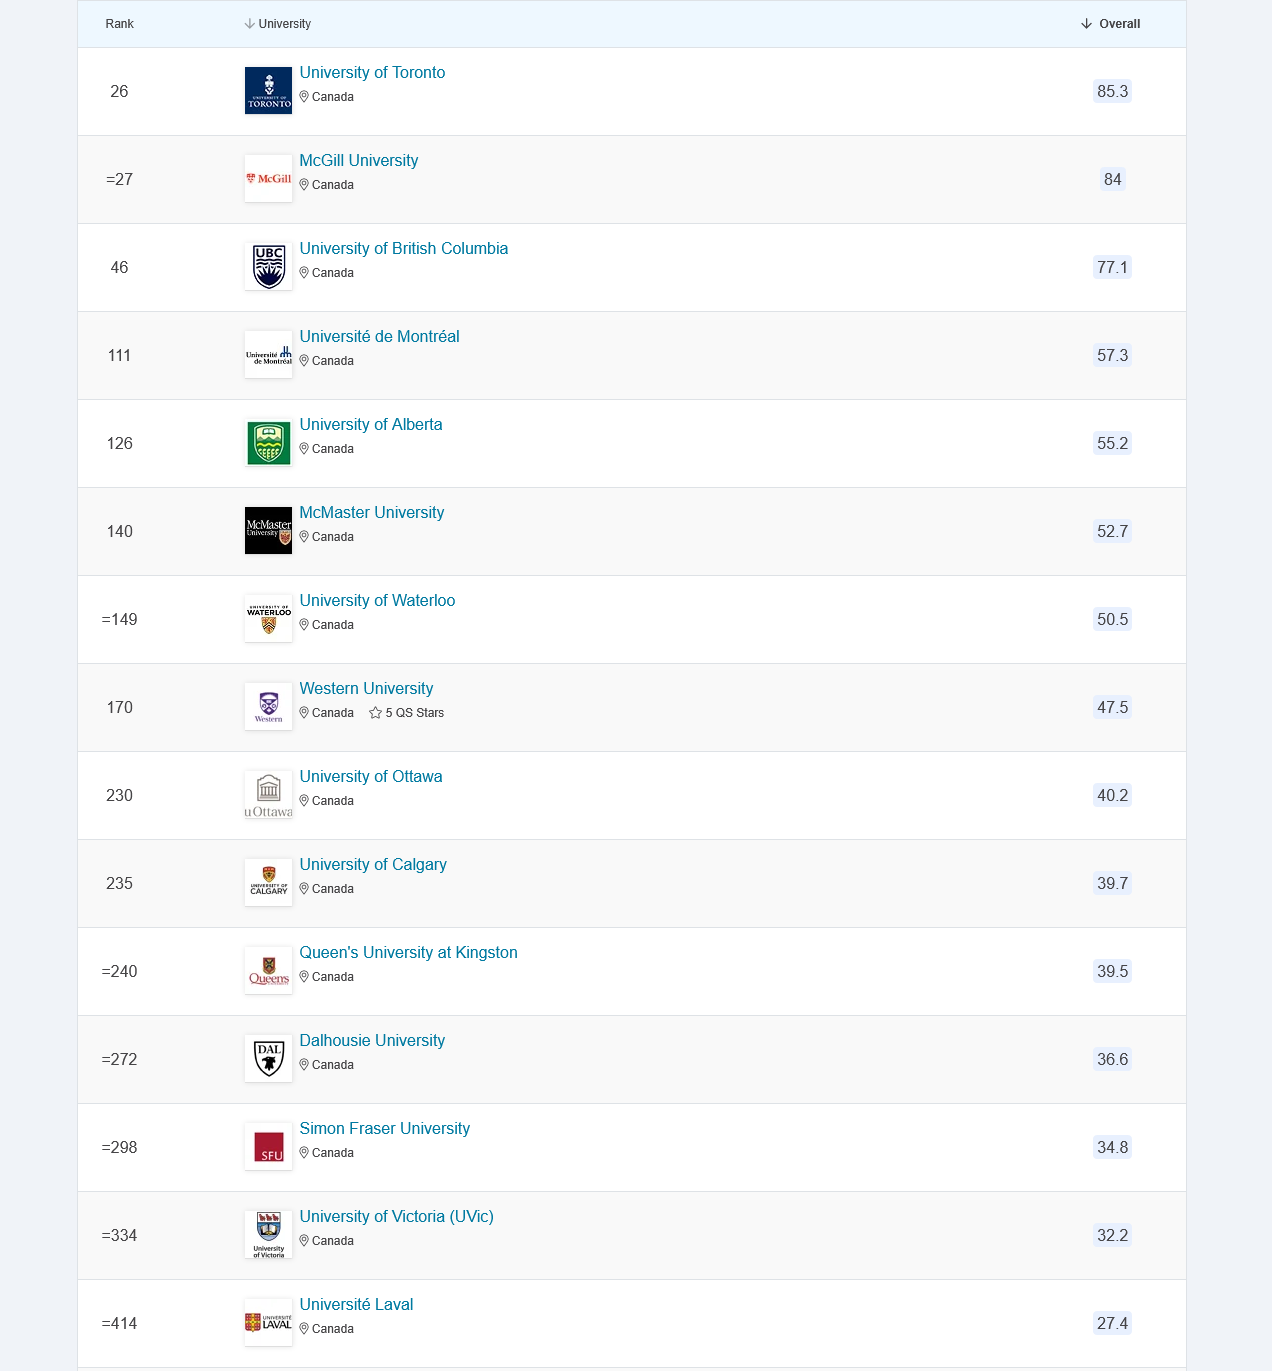Click the University of Toronto logo
The image size is (1272, 1371).
[x=268, y=91]
